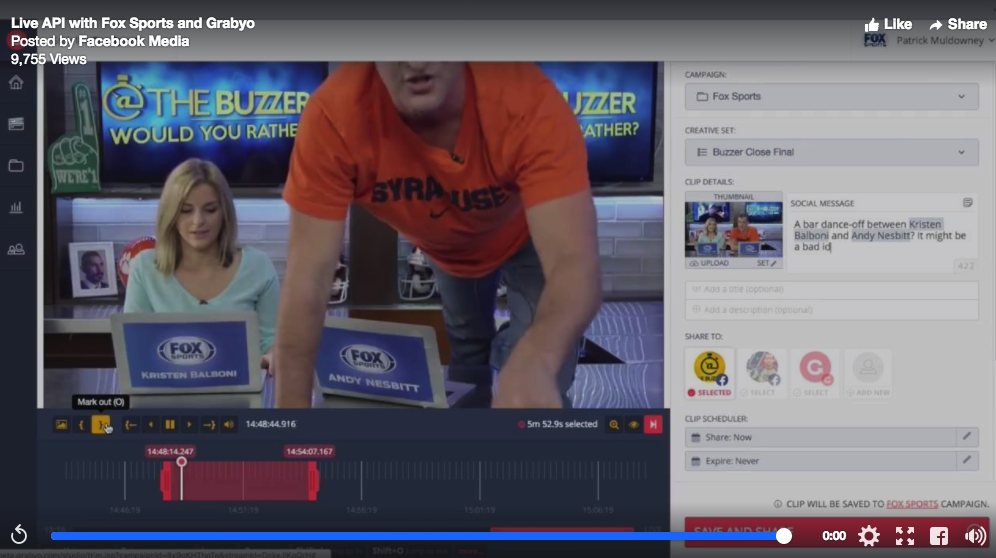Toggle the eye preview icon above timeline
The height and width of the screenshot is (558, 996).
coord(634,425)
